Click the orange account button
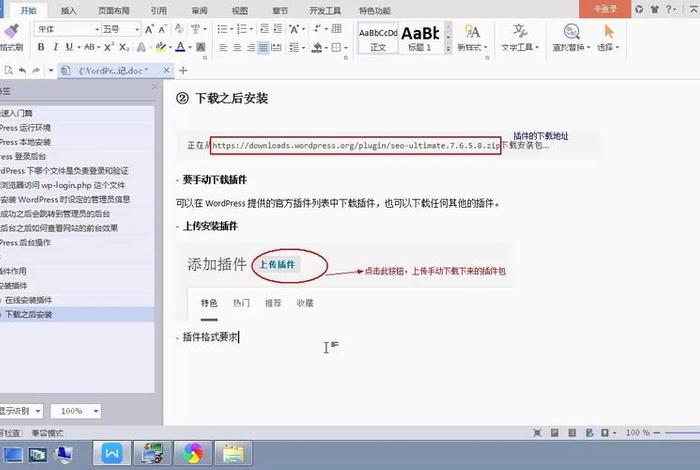Screen dimensions: 700x470 [605, 9]
